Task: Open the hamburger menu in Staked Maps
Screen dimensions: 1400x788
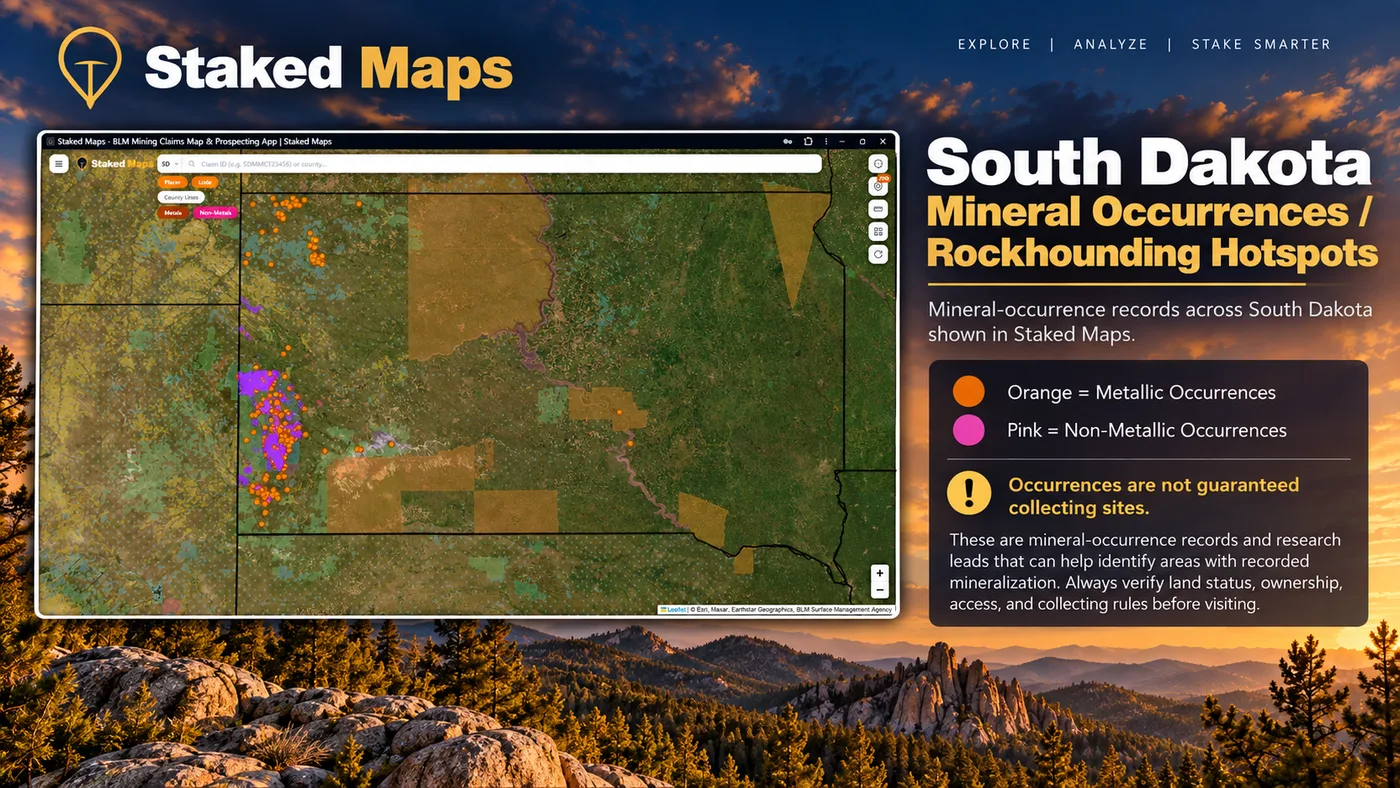Action: coord(59,164)
